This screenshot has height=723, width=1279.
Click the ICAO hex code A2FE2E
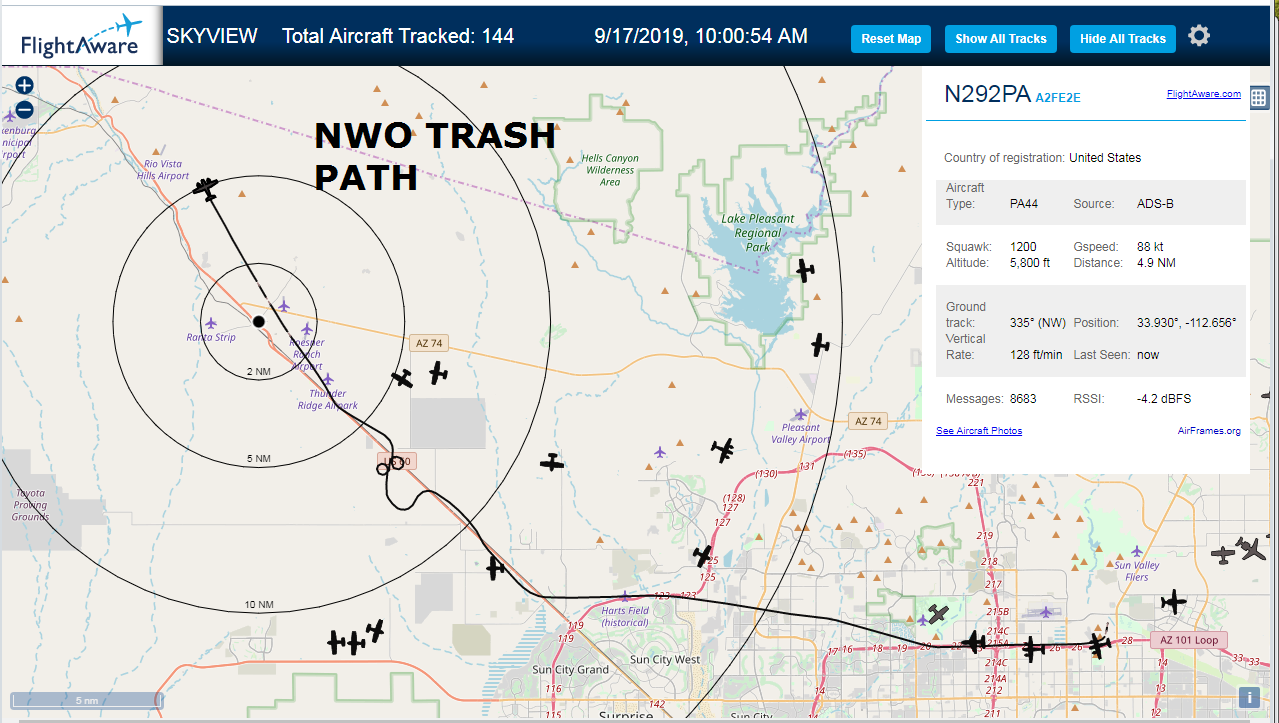[1057, 98]
